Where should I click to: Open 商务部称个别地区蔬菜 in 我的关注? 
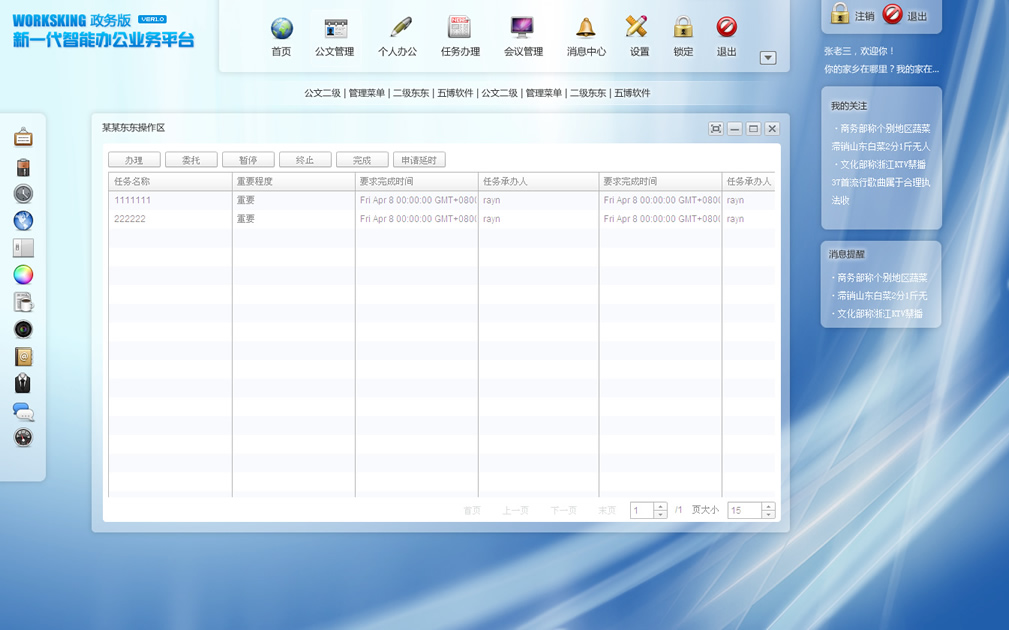[885, 129]
